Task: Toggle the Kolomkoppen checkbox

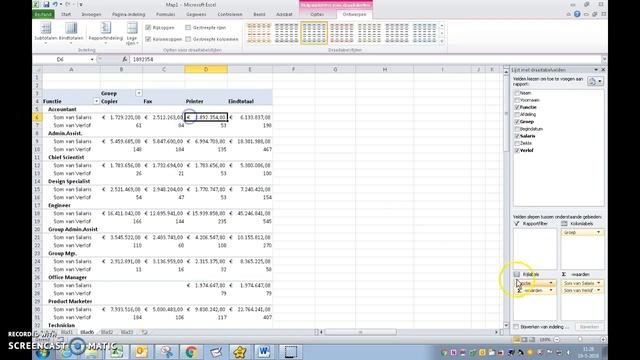Action: (x=148, y=39)
